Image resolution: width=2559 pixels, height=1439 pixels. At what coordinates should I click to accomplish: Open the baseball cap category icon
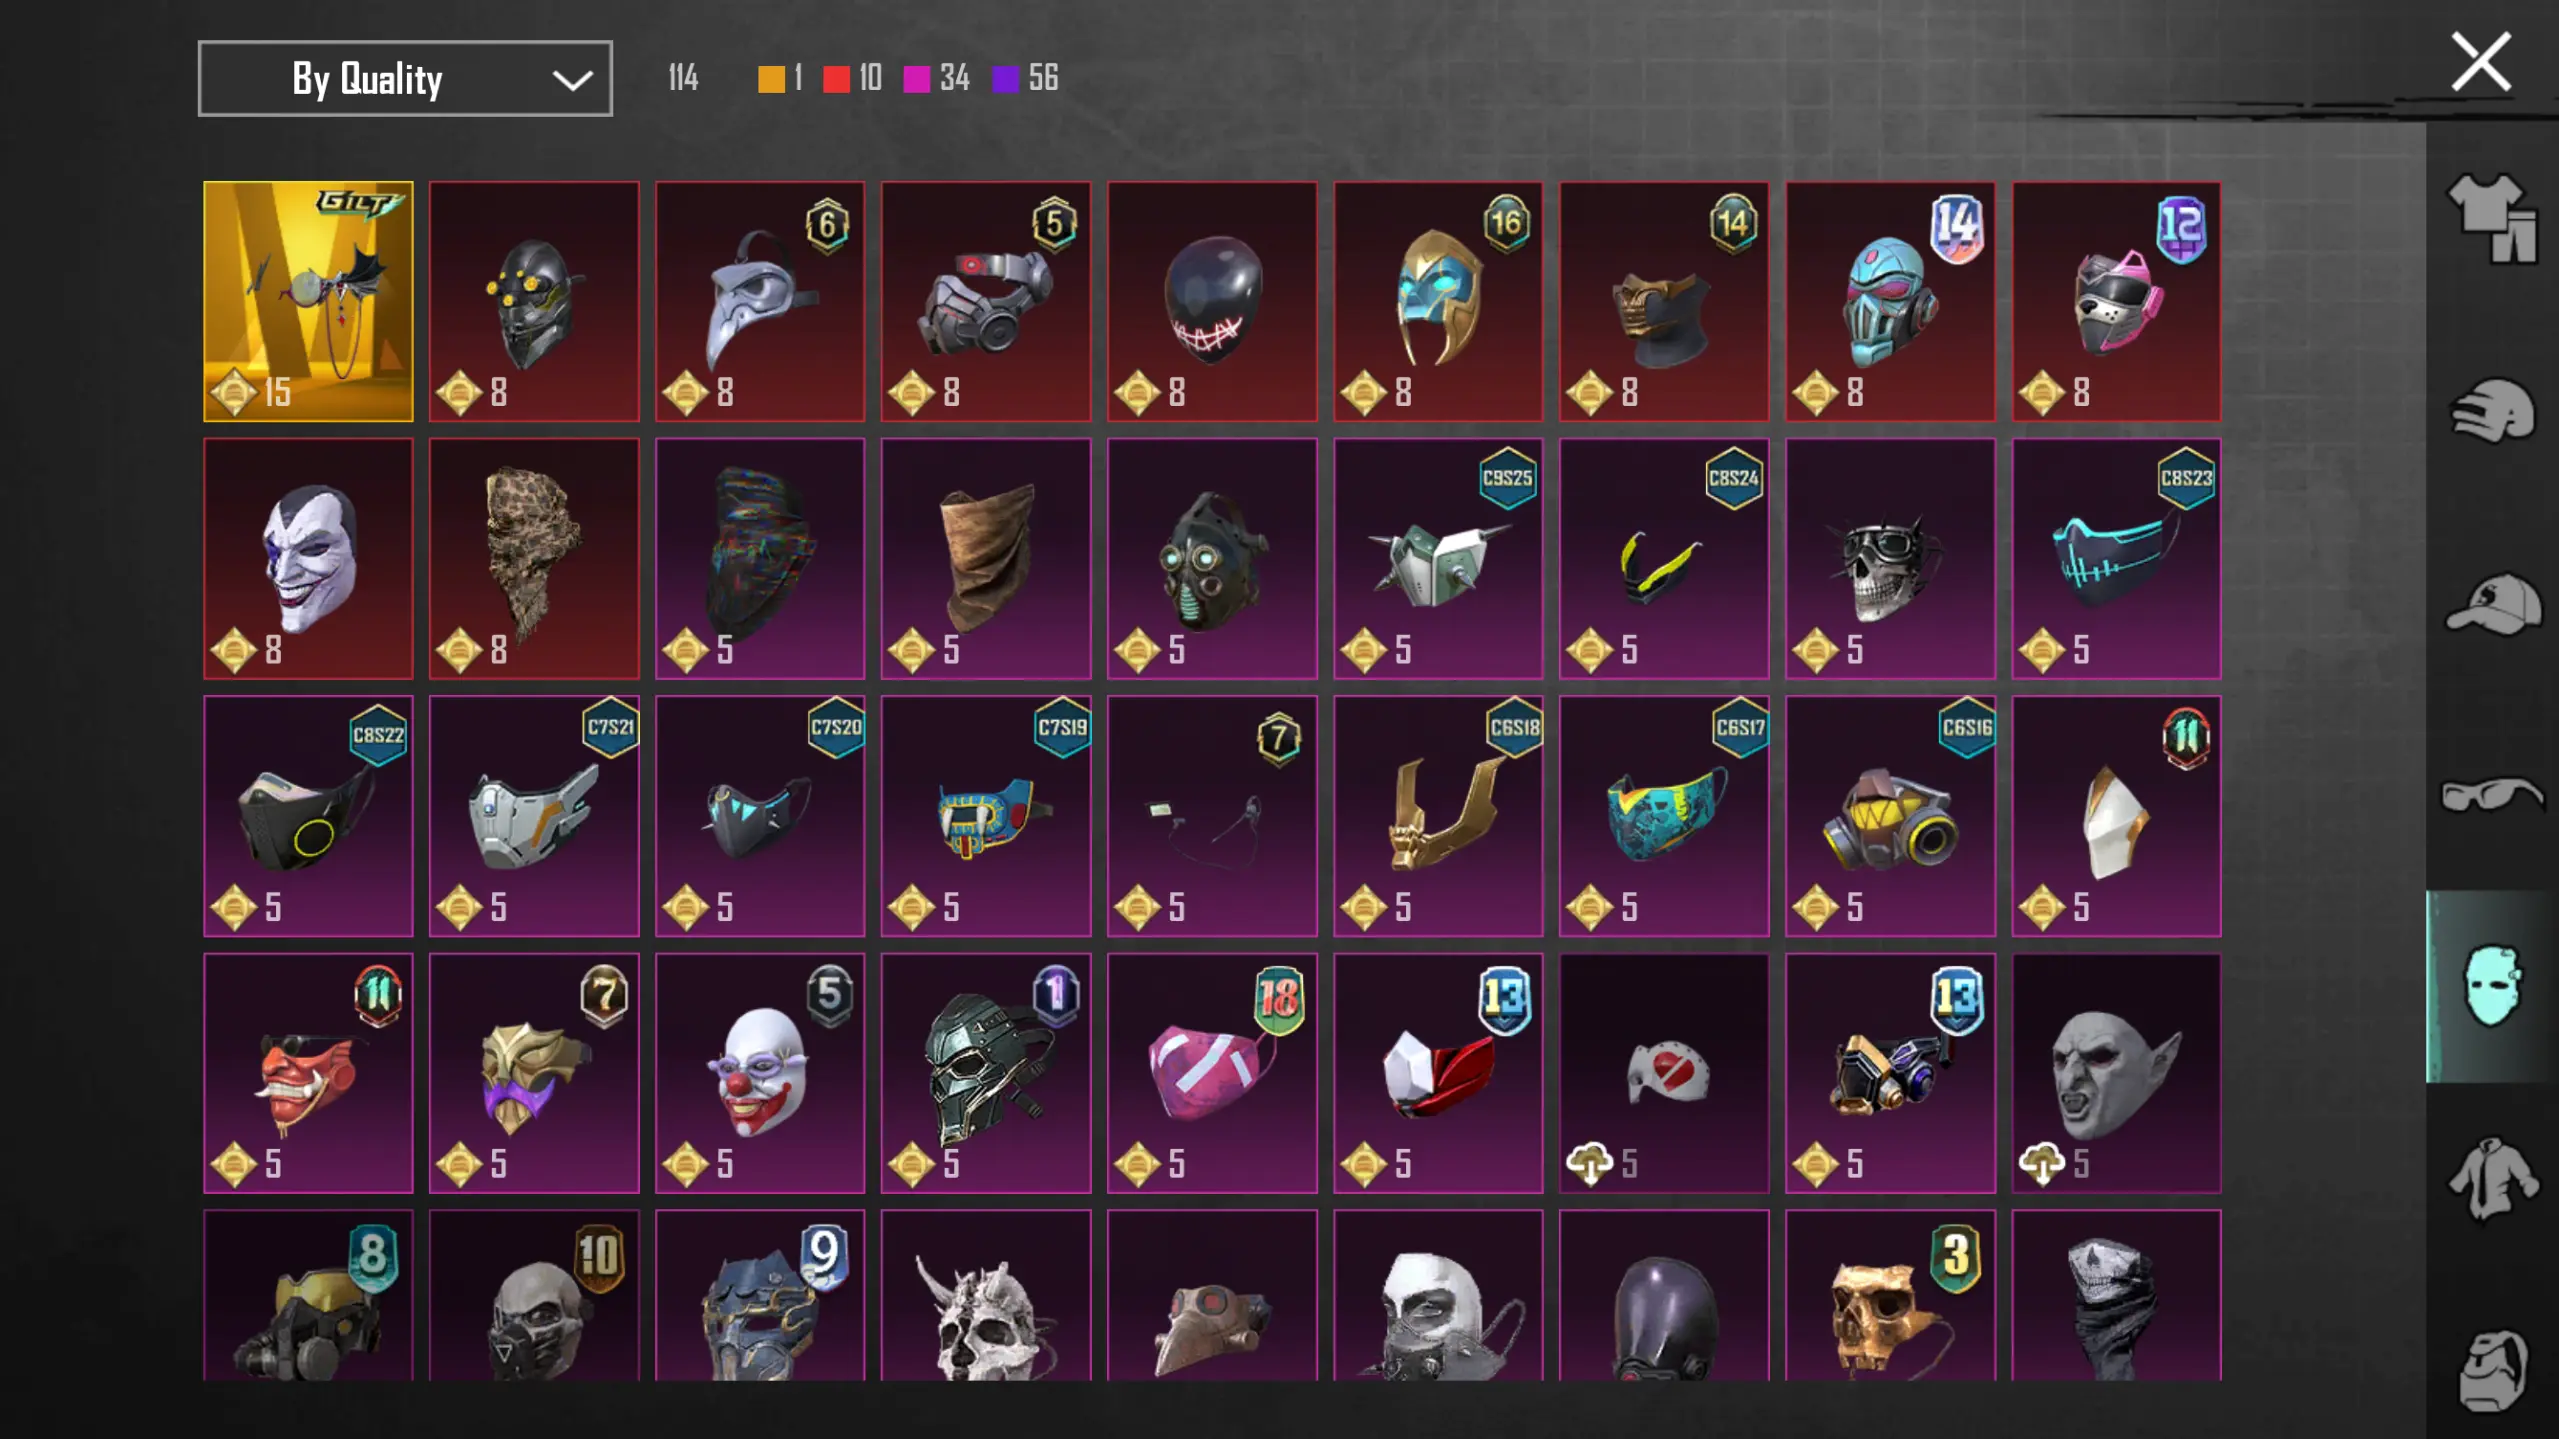(2492, 603)
